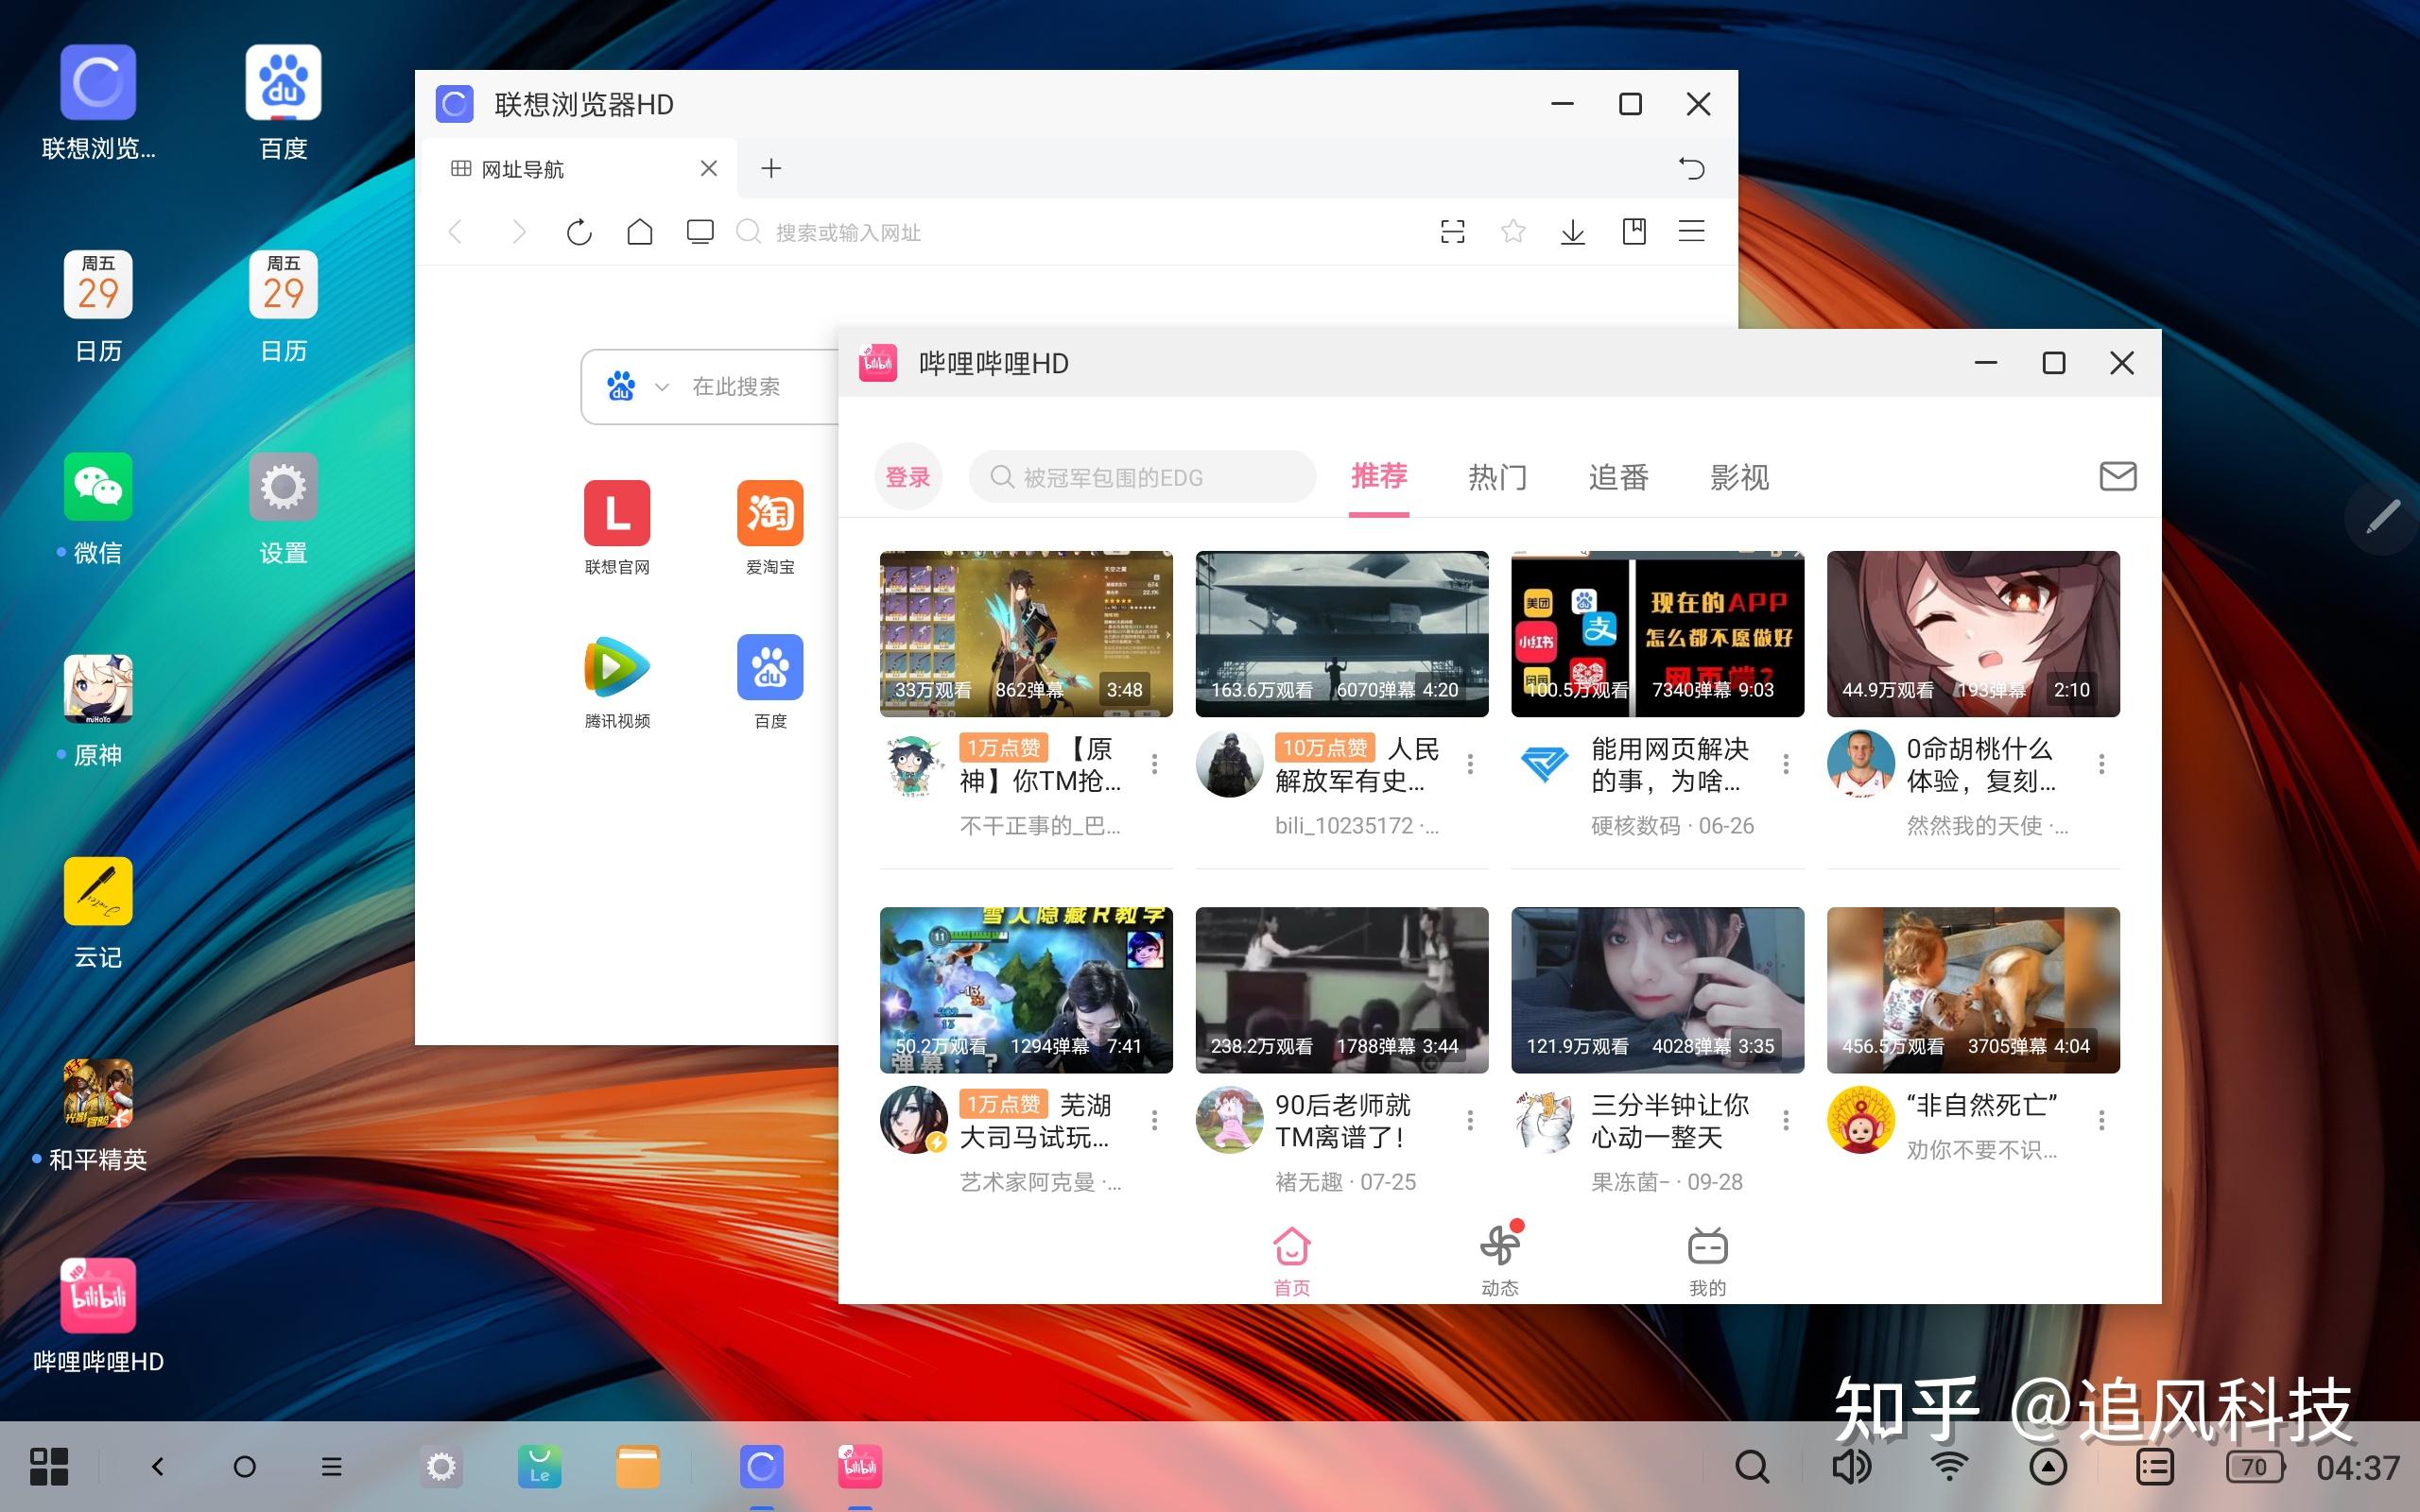The width and height of the screenshot is (2420, 1512).
Task: Open more options for 90后老师就TM离谱了 video
Action: [1470, 1120]
